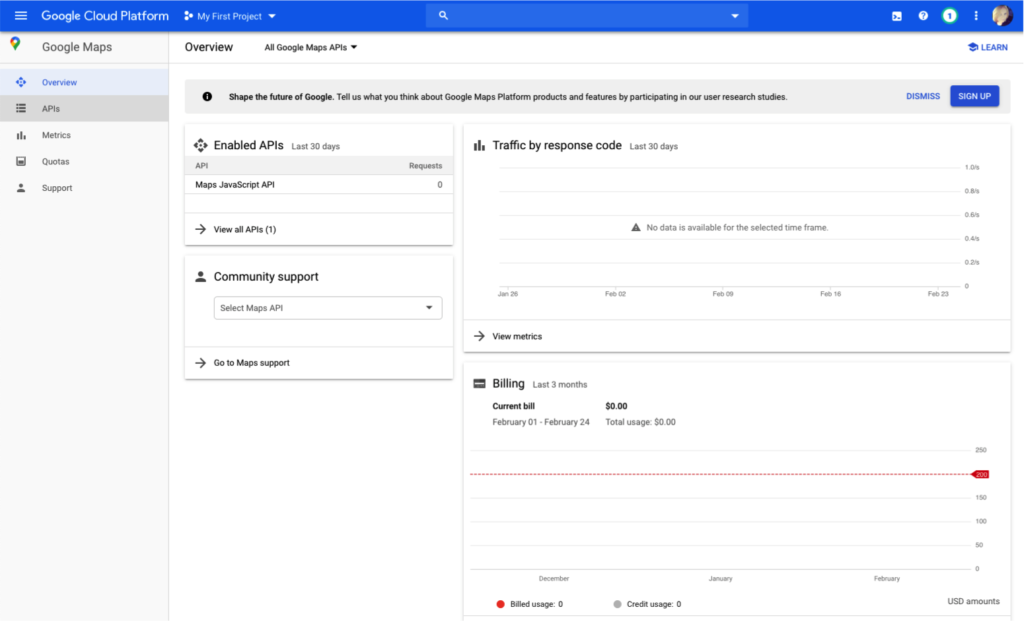Screen dimensions: 1024x622
Task: Select the Maps JavaScript API row
Action: point(319,185)
